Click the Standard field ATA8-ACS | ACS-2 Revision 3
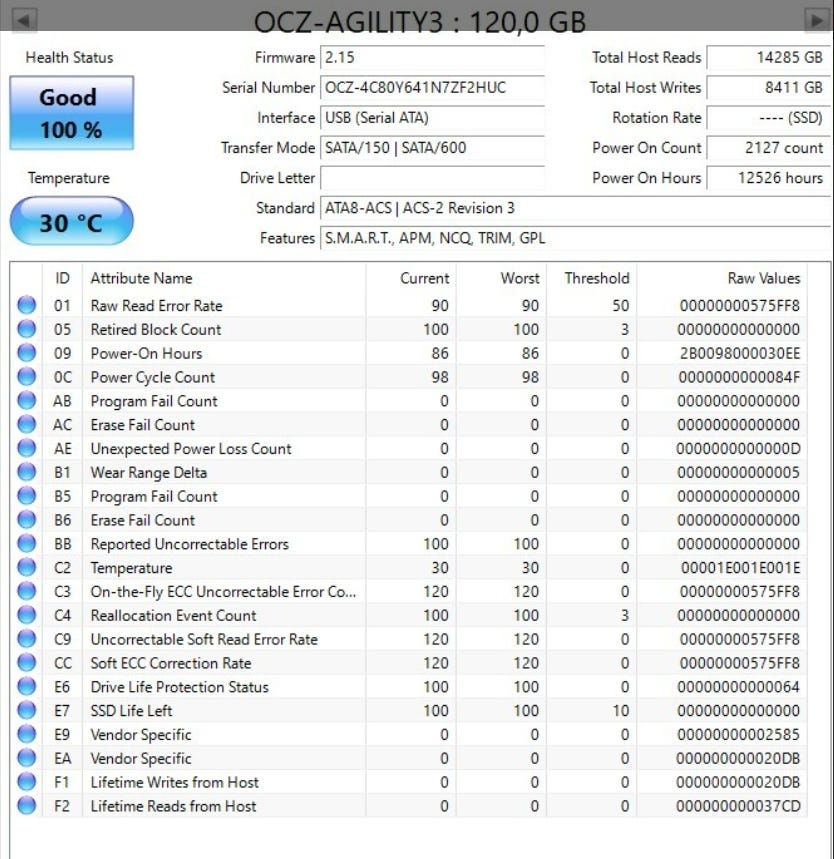The image size is (834, 859). click(575, 208)
